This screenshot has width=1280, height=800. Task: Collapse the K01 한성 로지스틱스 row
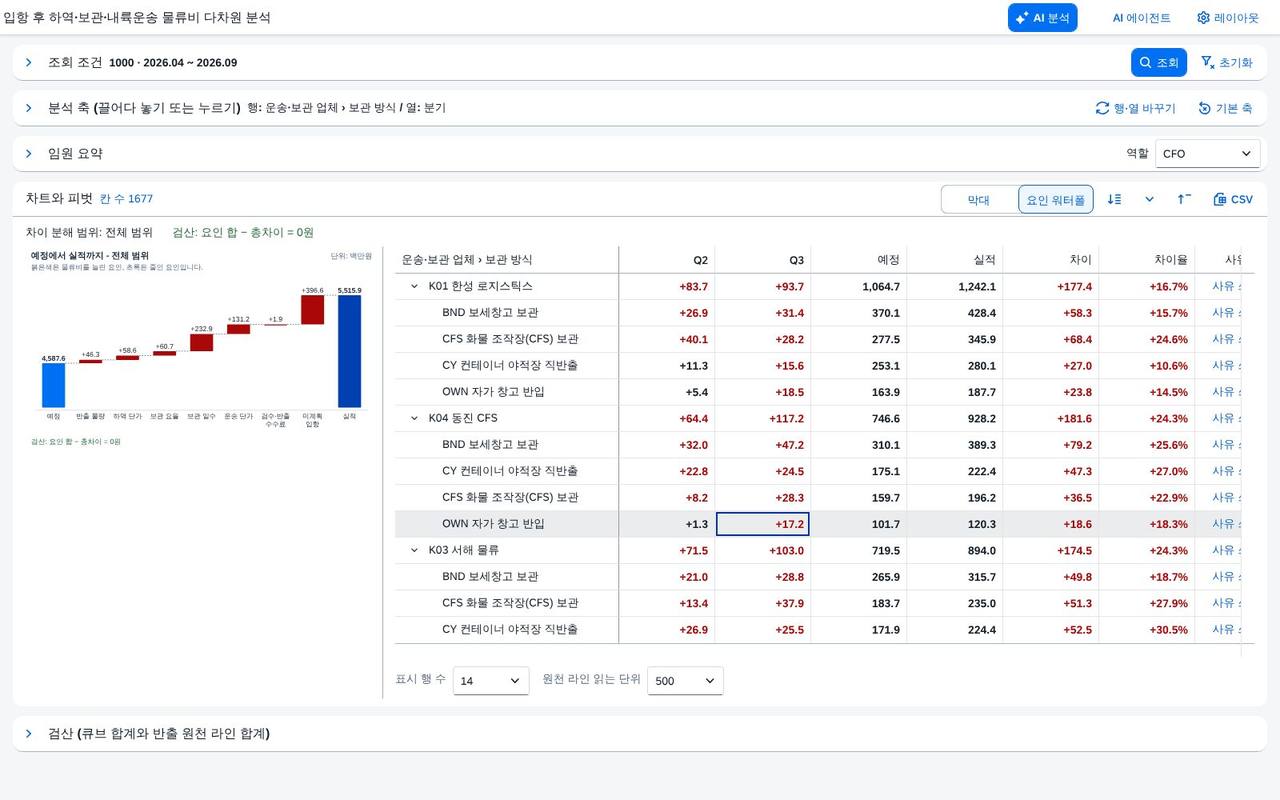click(415, 286)
